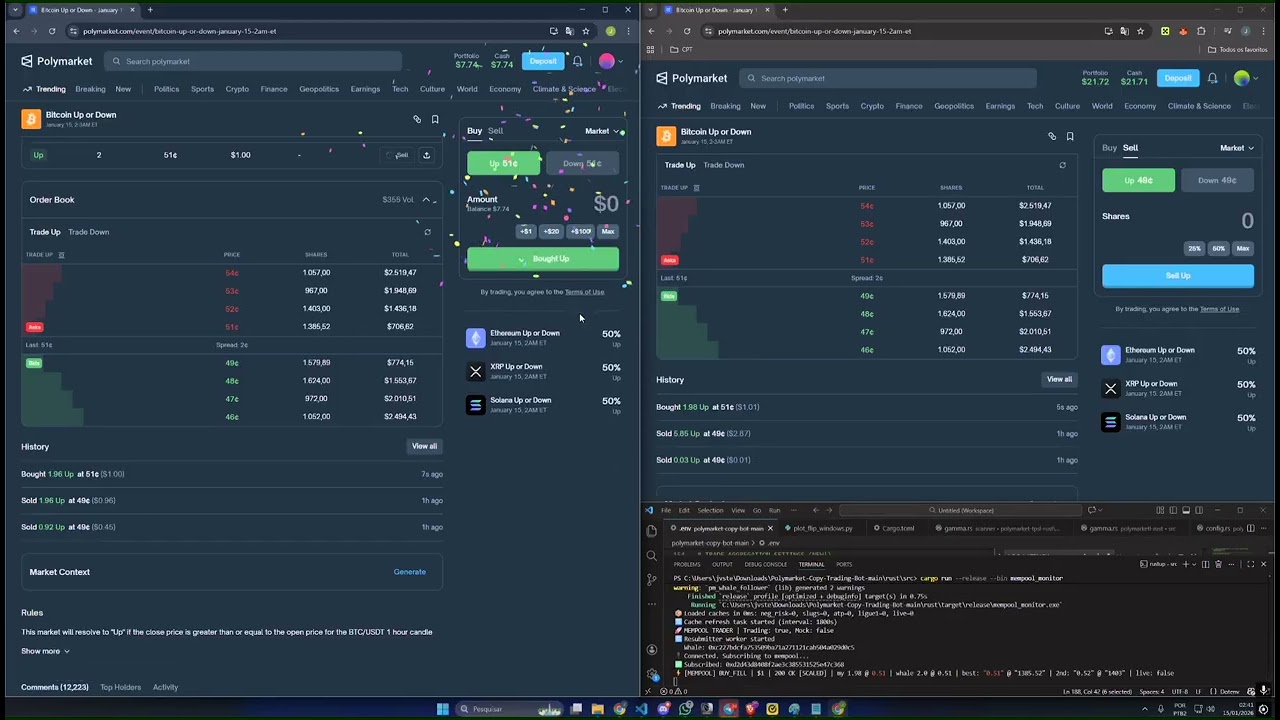Select Up 51¢ outcome in left window
1280x720 pixels.
tap(504, 163)
